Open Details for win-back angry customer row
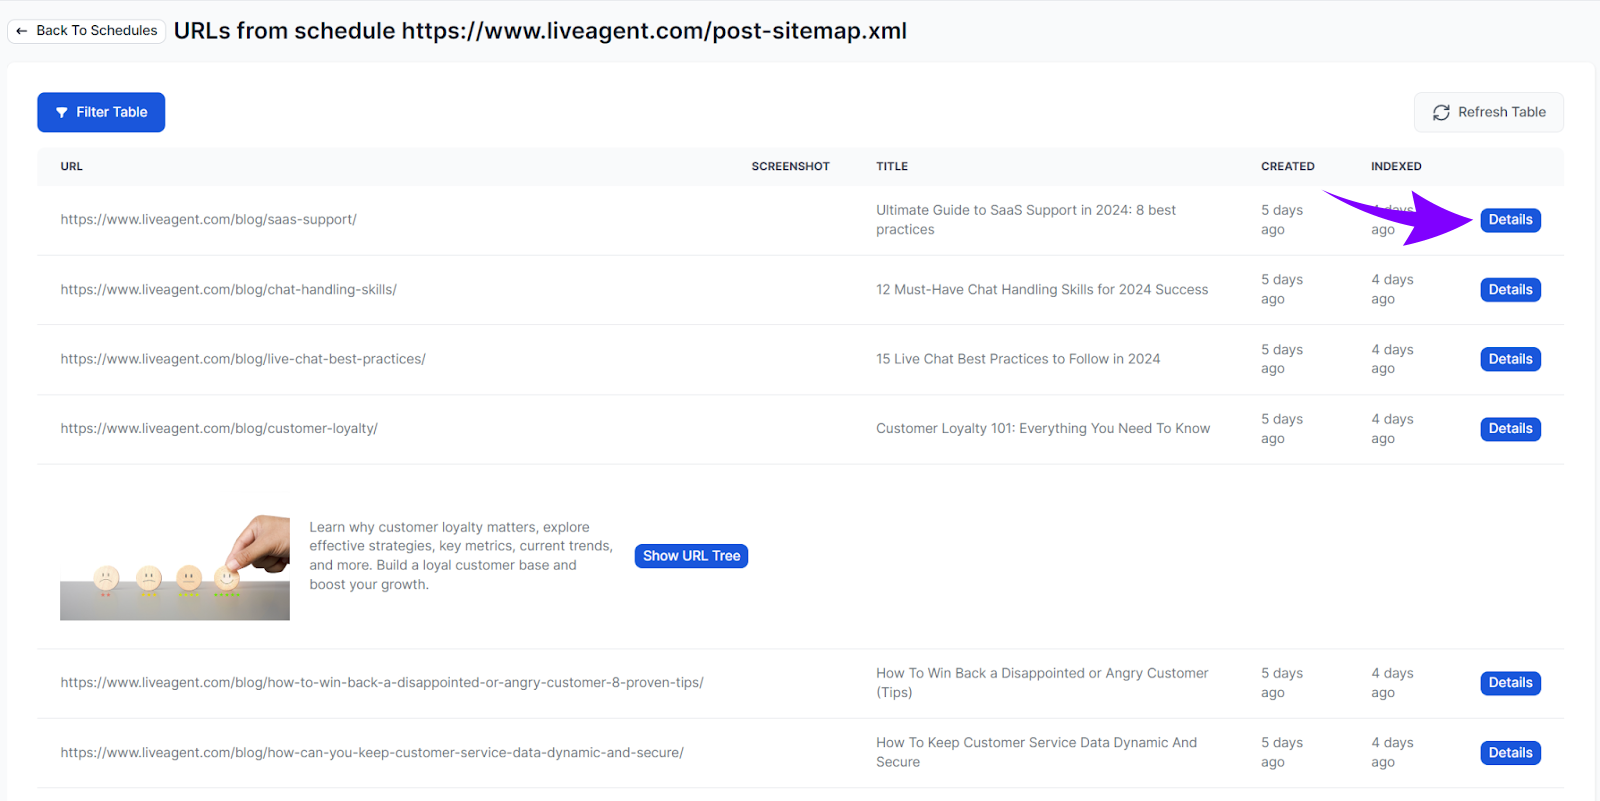This screenshot has width=1600, height=801. [x=1509, y=683]
